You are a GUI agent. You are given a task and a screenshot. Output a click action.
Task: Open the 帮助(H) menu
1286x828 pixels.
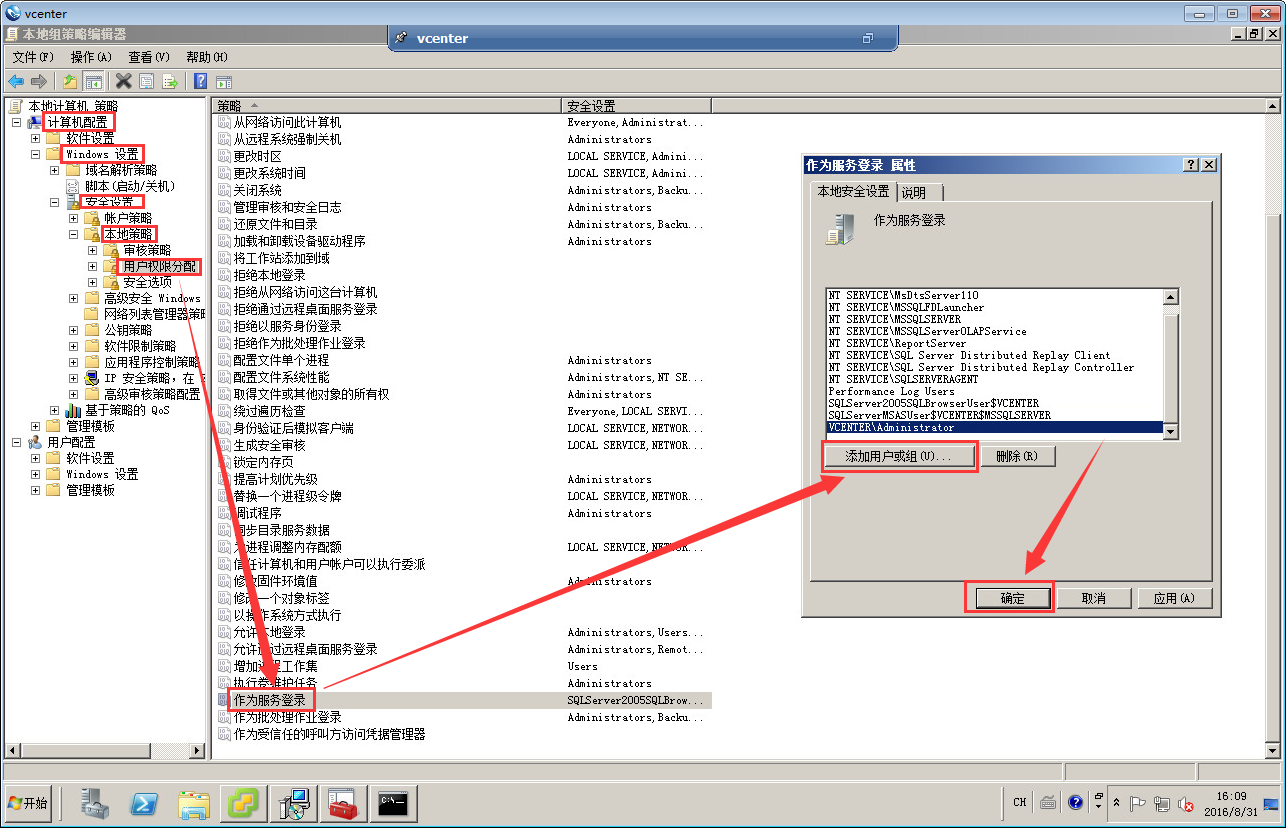(x=207, y=57)
